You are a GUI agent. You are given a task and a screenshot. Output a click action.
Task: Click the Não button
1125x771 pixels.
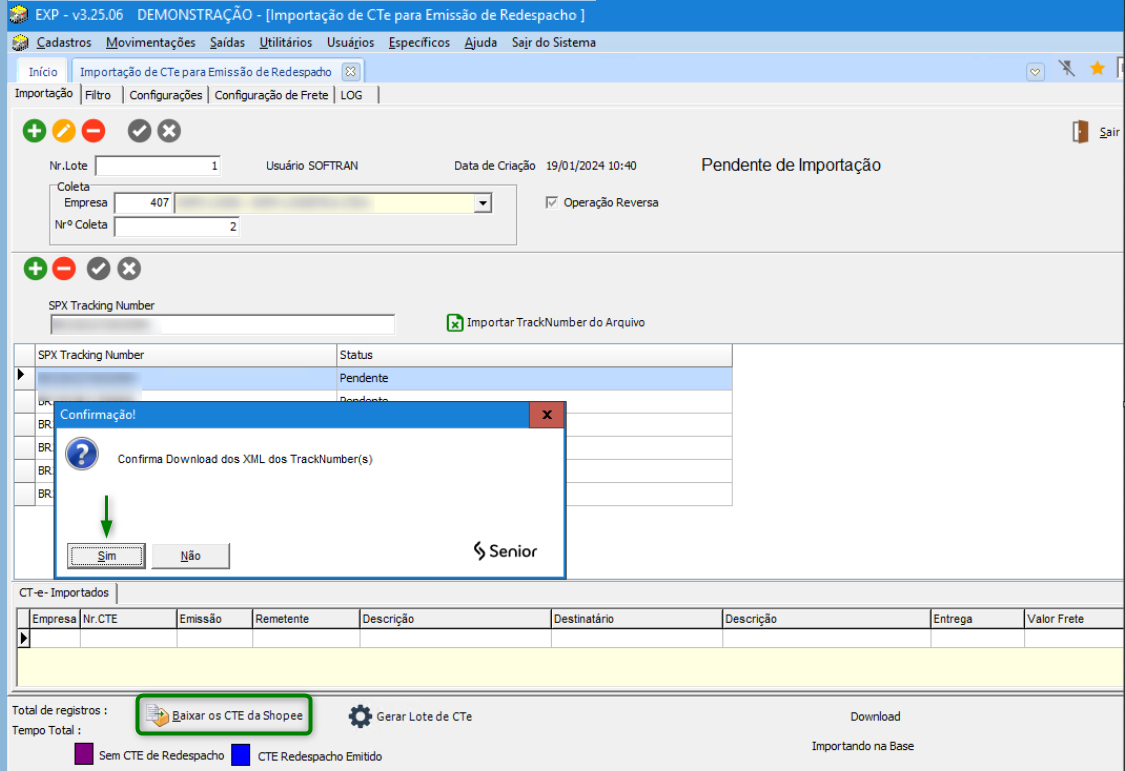[x=191, y=556]
